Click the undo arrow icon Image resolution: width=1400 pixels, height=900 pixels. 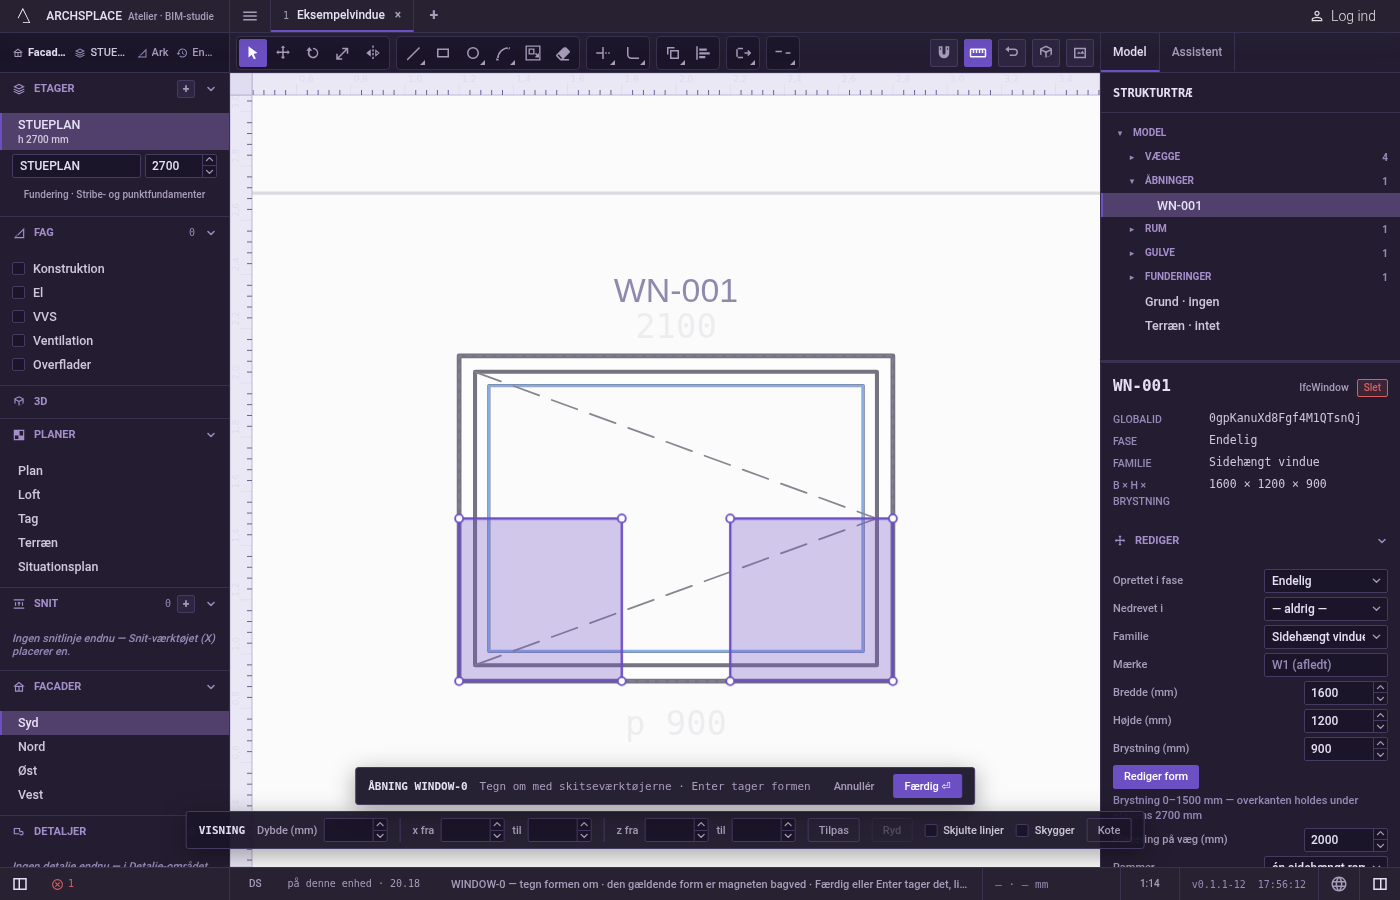(1012, 53)
